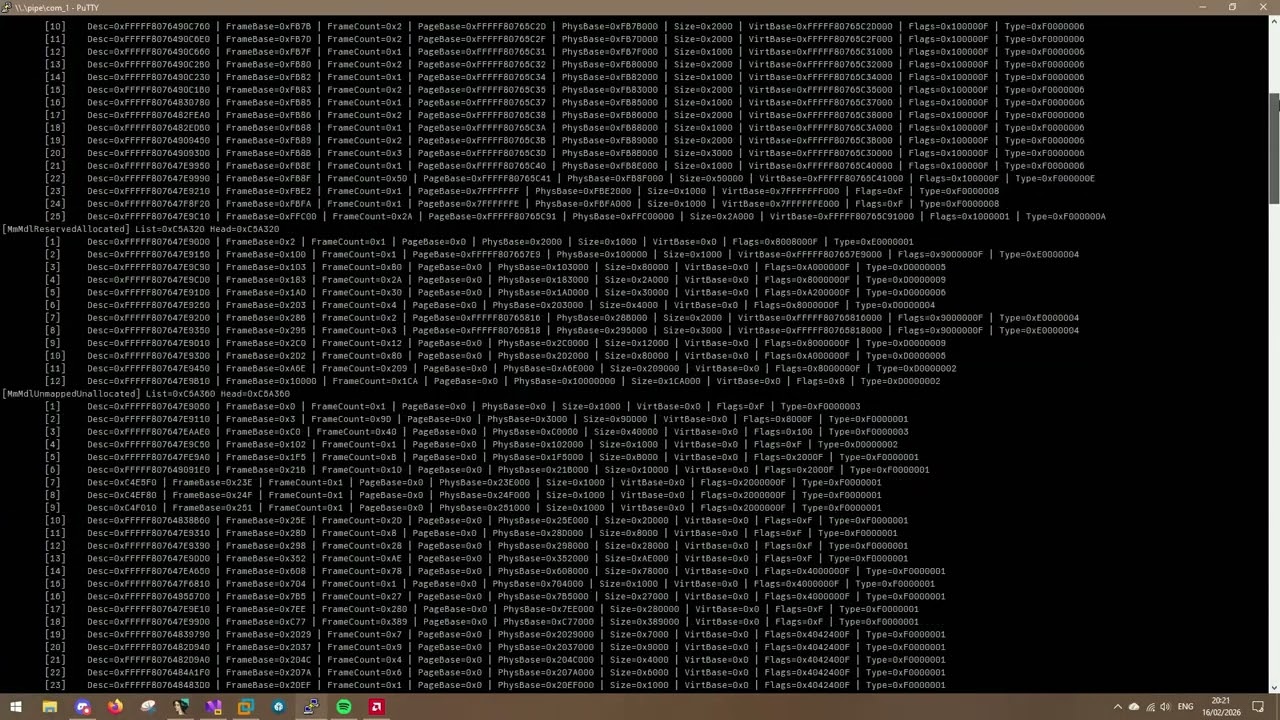The width and height of the screenshot is (1280, 720).
Task: Maximize or restore the PuTTY window
Action: click(1232, 7)
